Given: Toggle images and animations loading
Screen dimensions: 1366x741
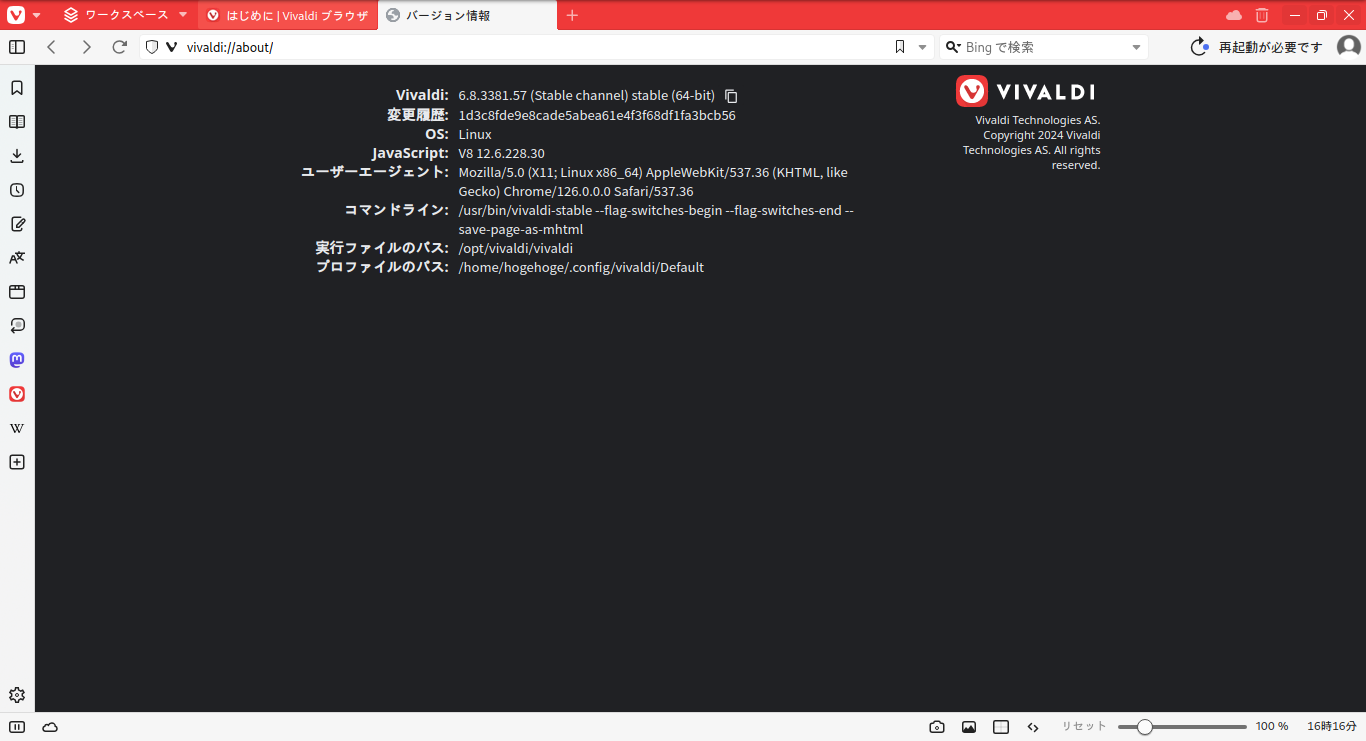Looking at the screenshot, I should coord(969,727).
